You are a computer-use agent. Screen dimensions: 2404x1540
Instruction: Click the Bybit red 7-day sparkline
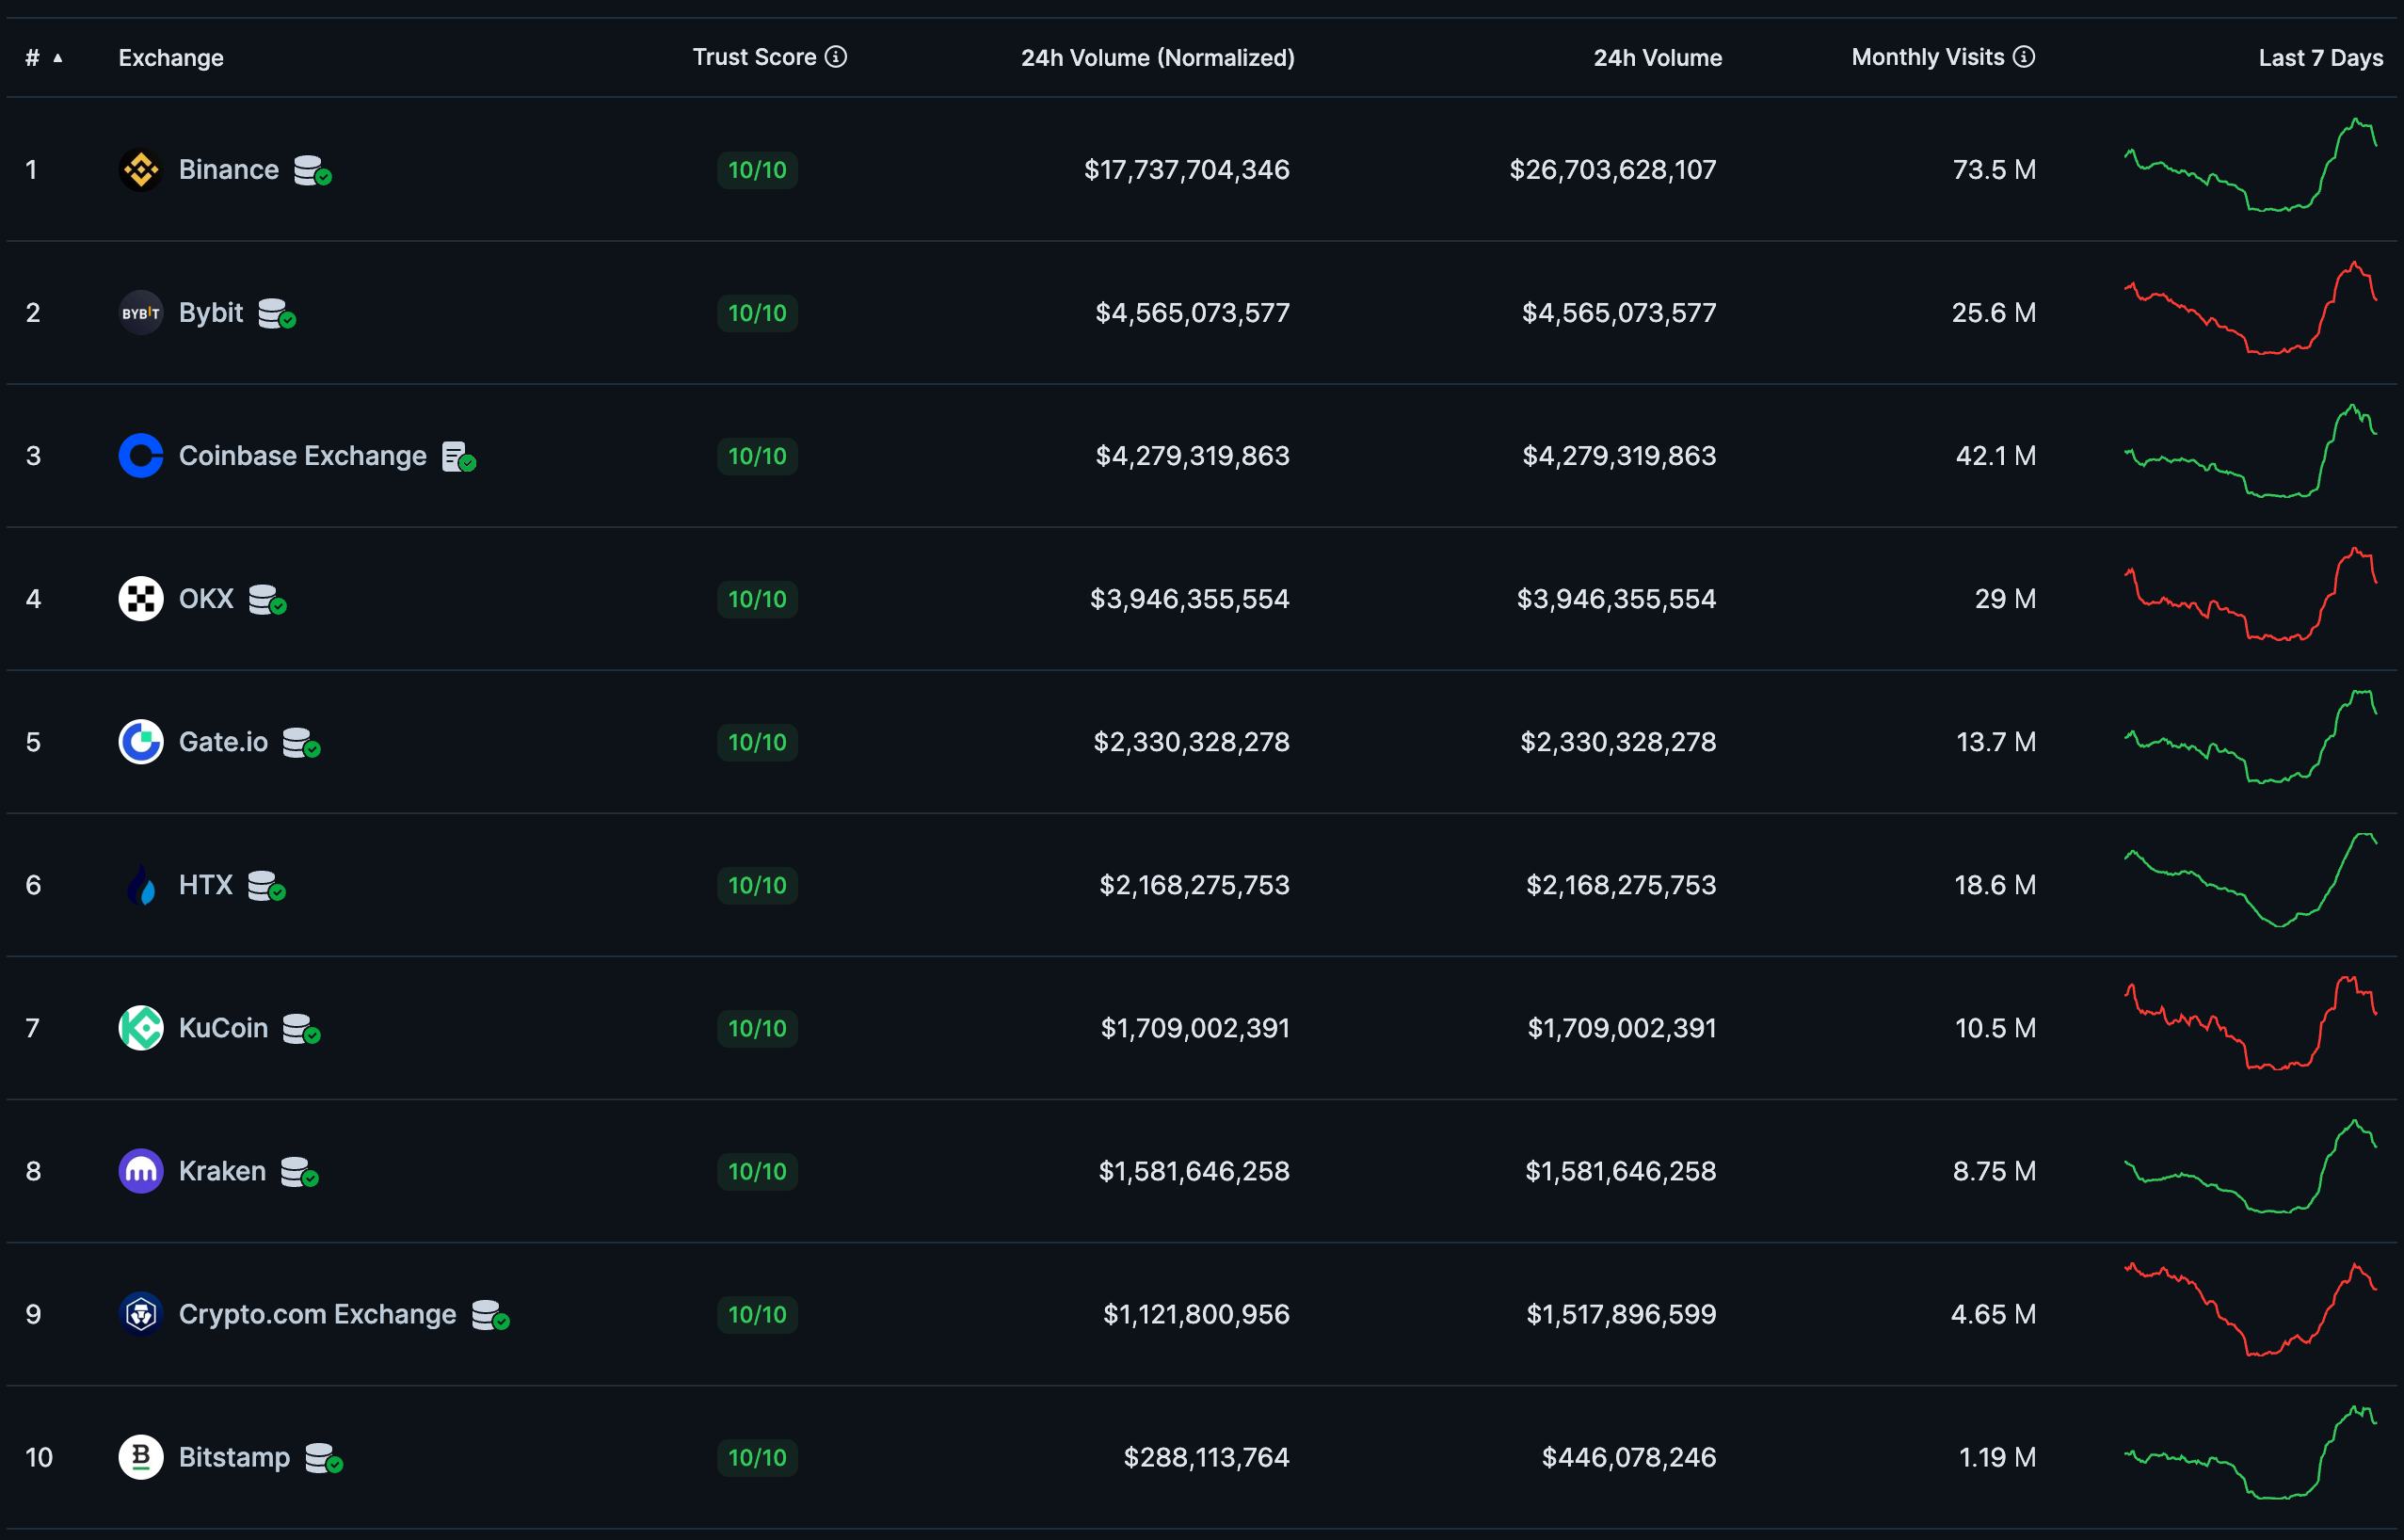pos(2250,310)
